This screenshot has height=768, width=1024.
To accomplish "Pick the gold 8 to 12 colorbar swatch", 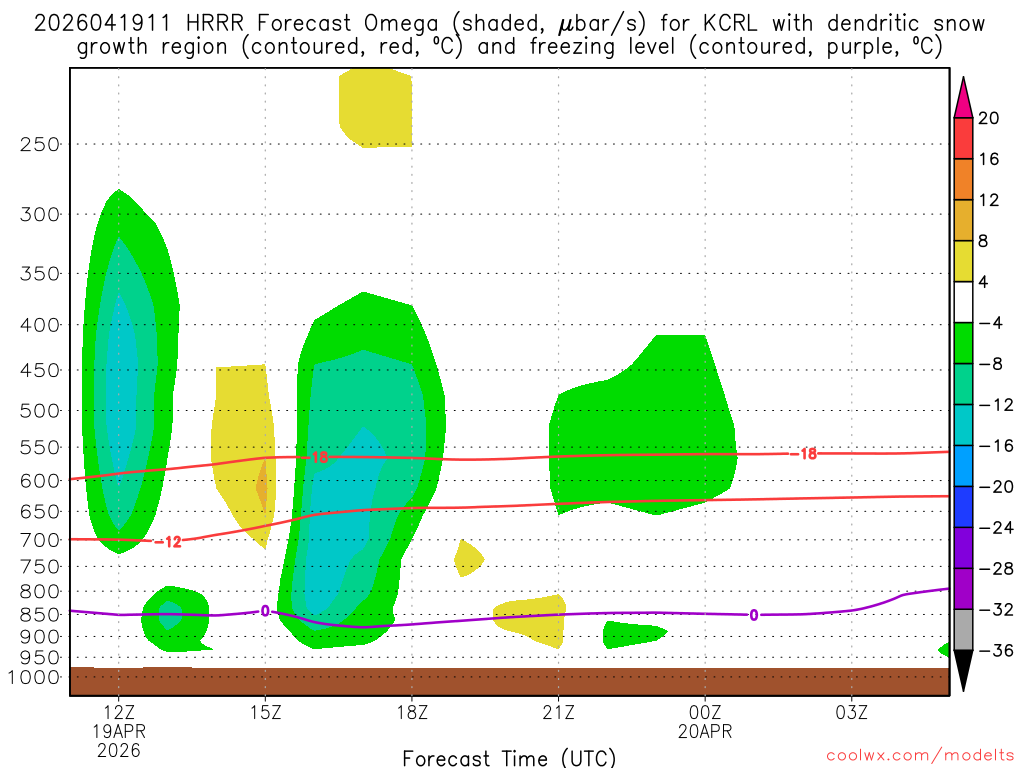I will 963,221.
